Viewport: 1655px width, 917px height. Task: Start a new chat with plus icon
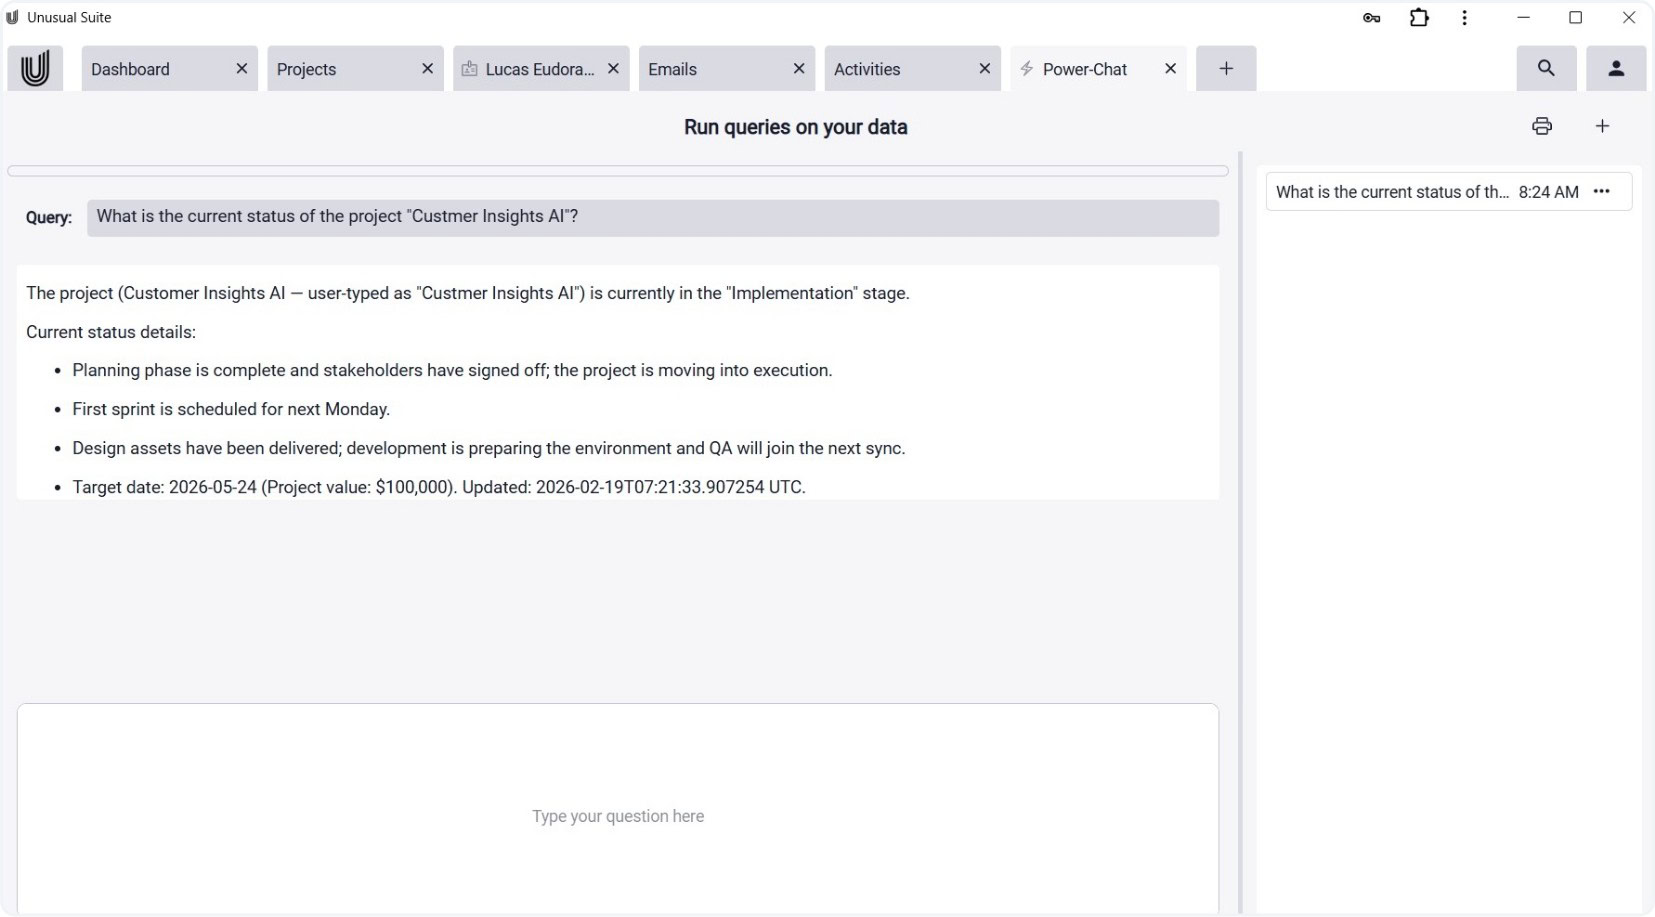1602,126
